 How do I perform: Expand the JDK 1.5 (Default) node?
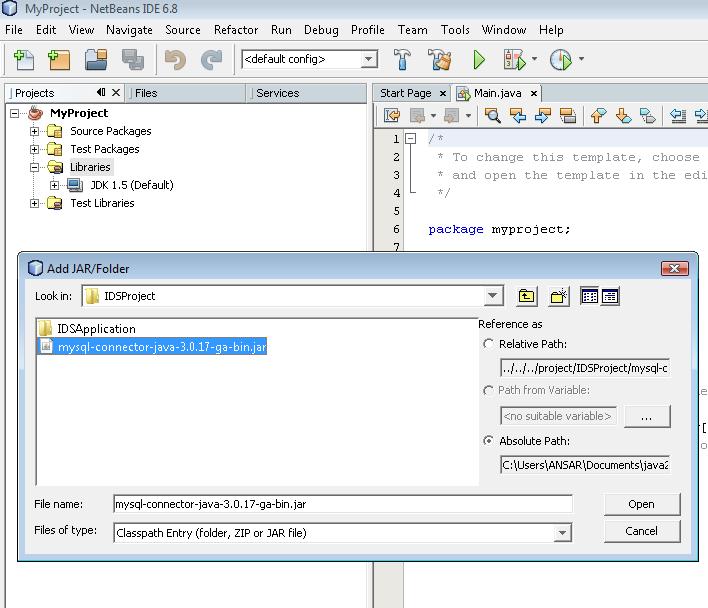[x=54, y=185]
